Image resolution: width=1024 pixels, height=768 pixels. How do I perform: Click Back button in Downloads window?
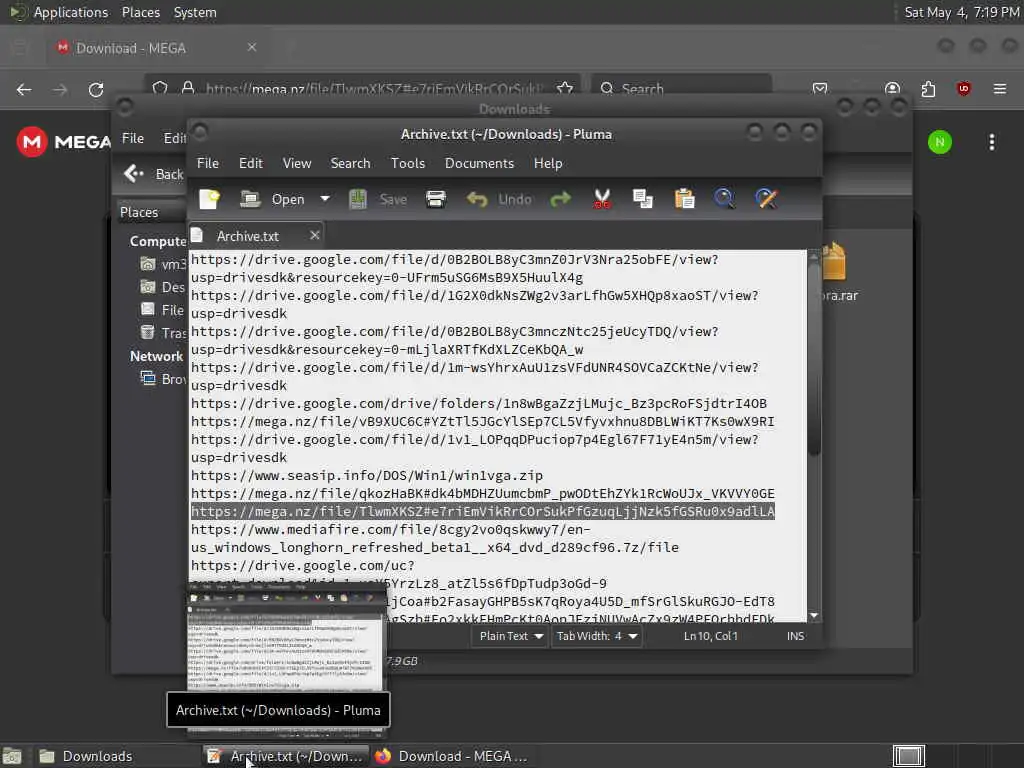(x=154, y=174)
